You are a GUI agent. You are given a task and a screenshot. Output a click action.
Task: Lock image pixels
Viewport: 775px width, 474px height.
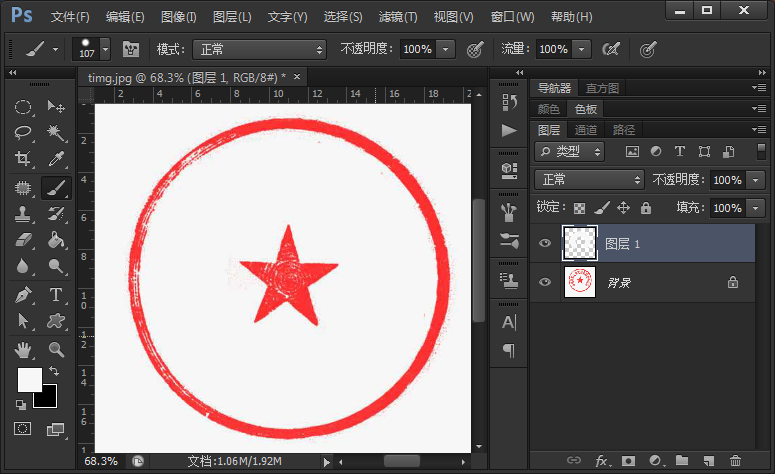601,208
